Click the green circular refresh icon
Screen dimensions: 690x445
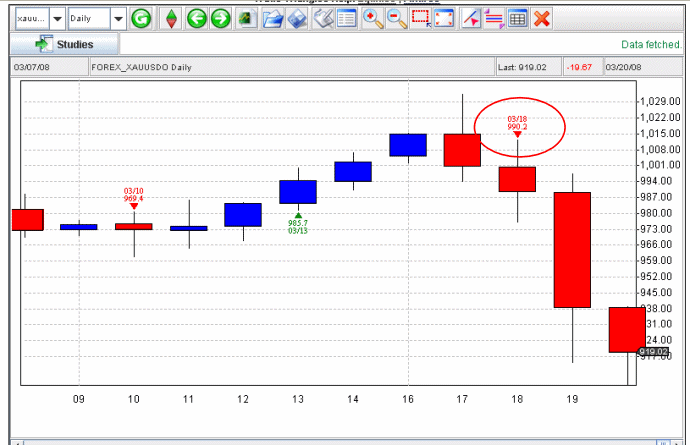142,18
